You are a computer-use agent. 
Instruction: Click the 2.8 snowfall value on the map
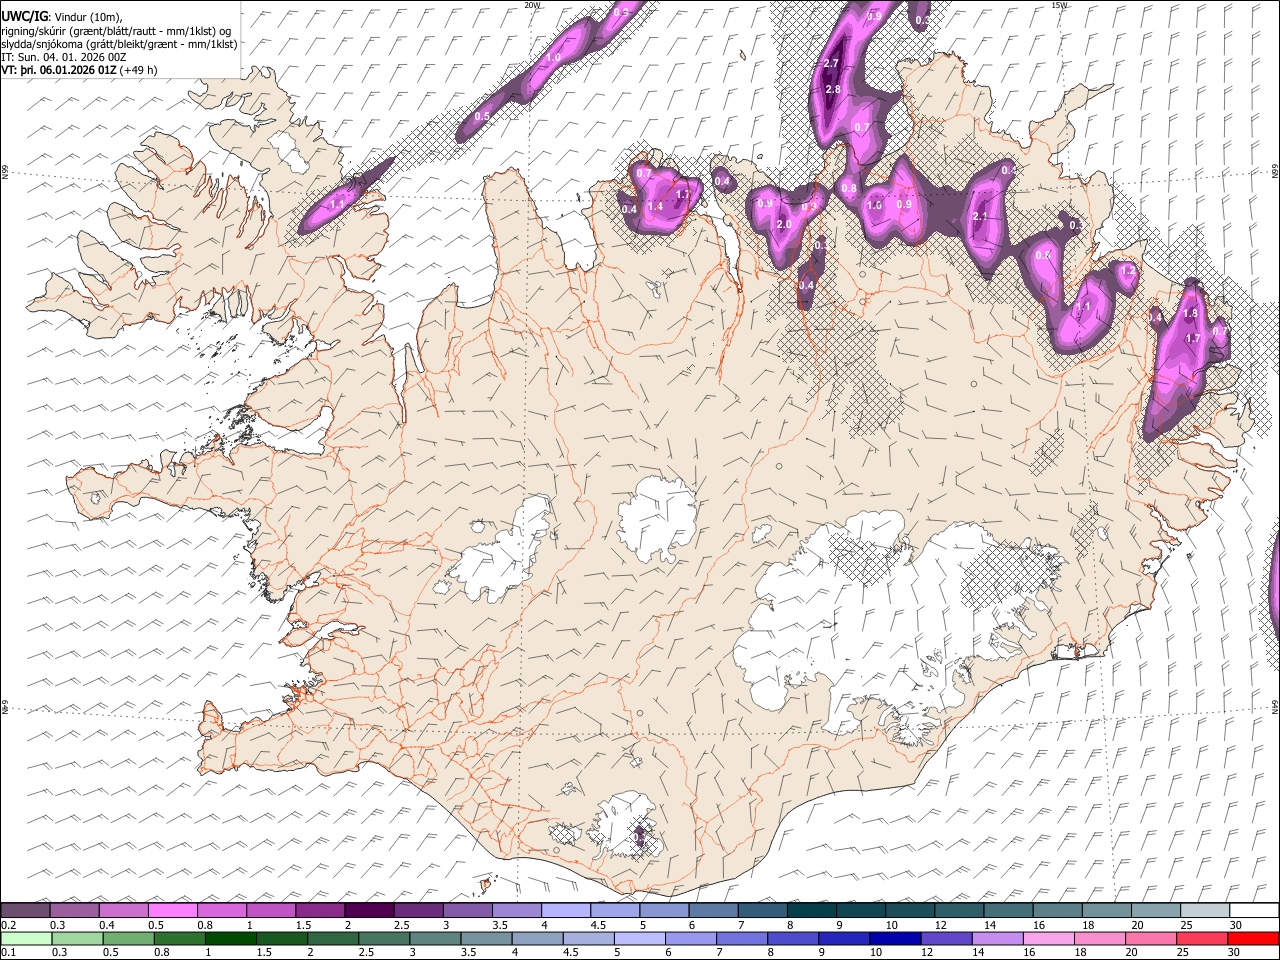coord(833,90)
